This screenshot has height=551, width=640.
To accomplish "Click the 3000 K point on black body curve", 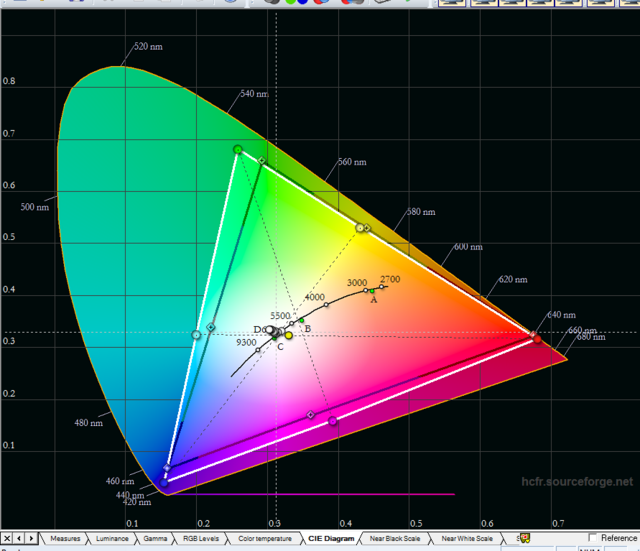I will click(366, 291).
